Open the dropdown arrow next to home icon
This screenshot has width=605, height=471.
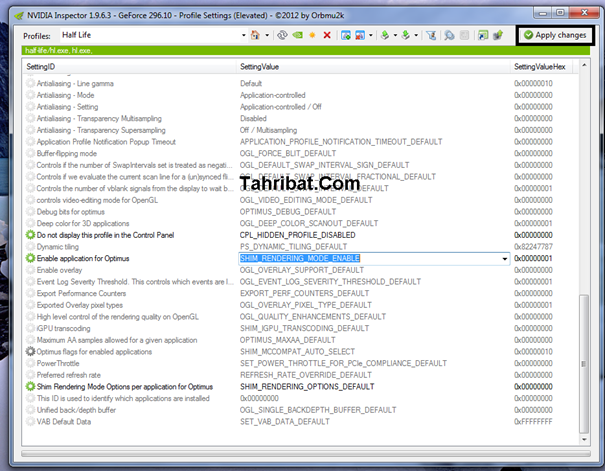(267, 35)
